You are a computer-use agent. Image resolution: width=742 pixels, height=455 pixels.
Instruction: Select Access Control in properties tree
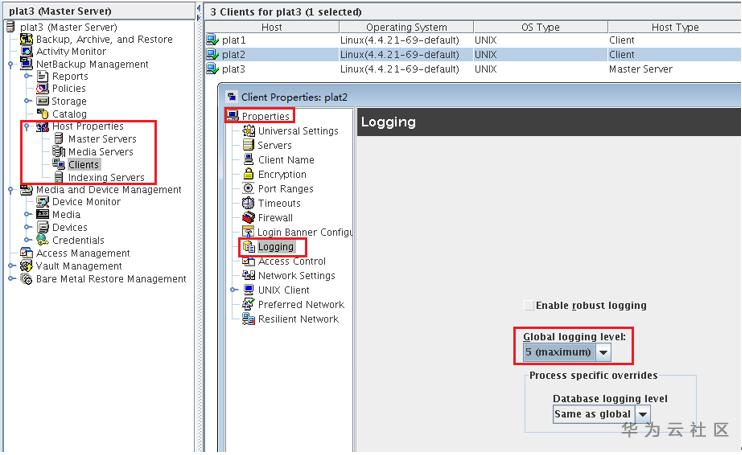292,261
